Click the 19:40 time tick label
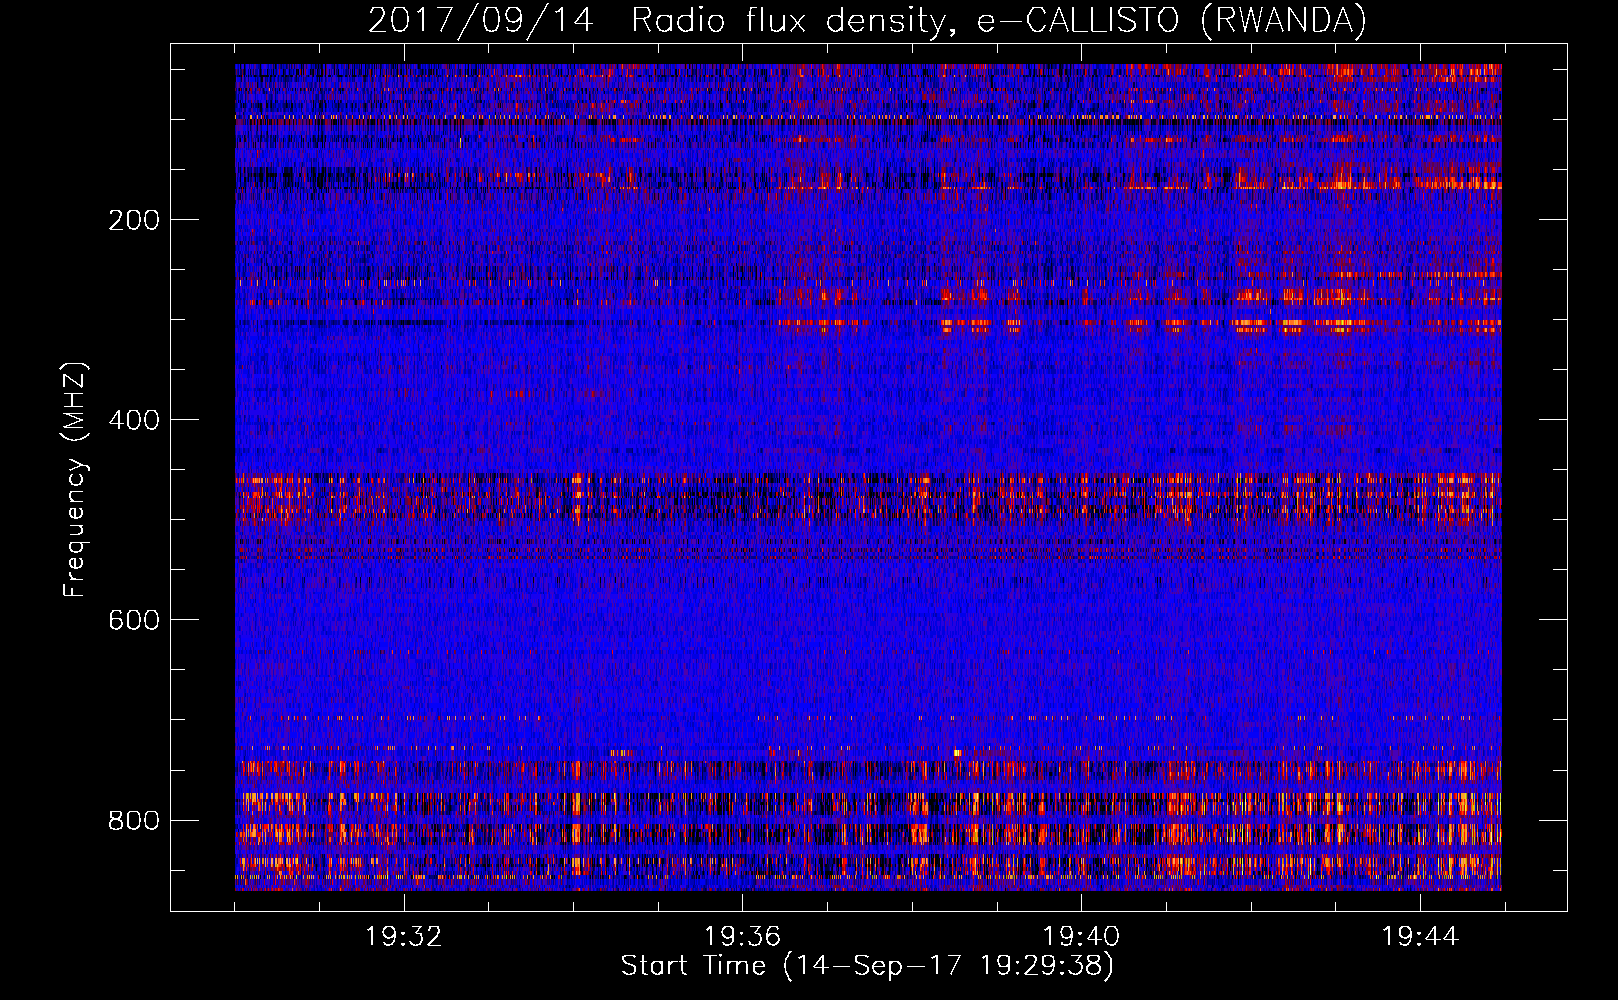This screenshot has width=1618, height=1000. click(1081, 937)
